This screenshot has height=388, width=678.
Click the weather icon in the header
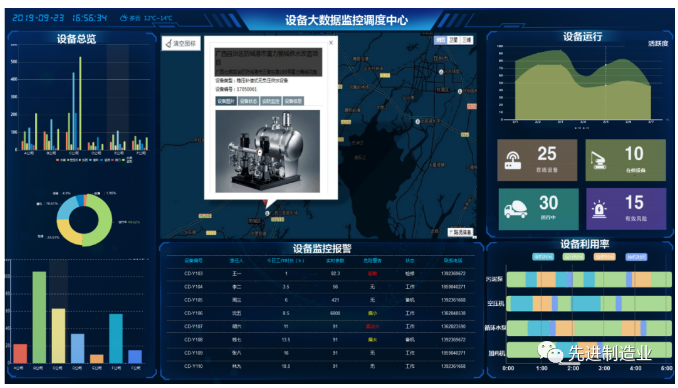click(x=124, y=18)
